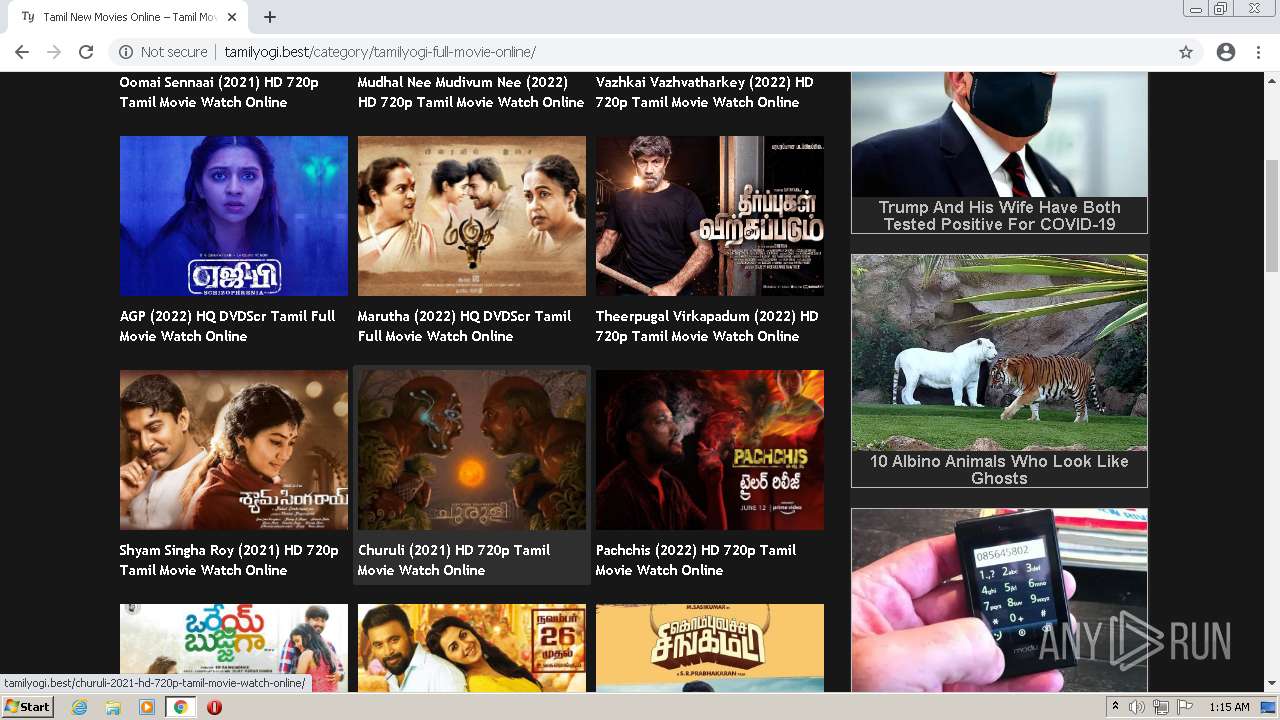Open the volume speaker tray icon

(x=1137, y=707)
